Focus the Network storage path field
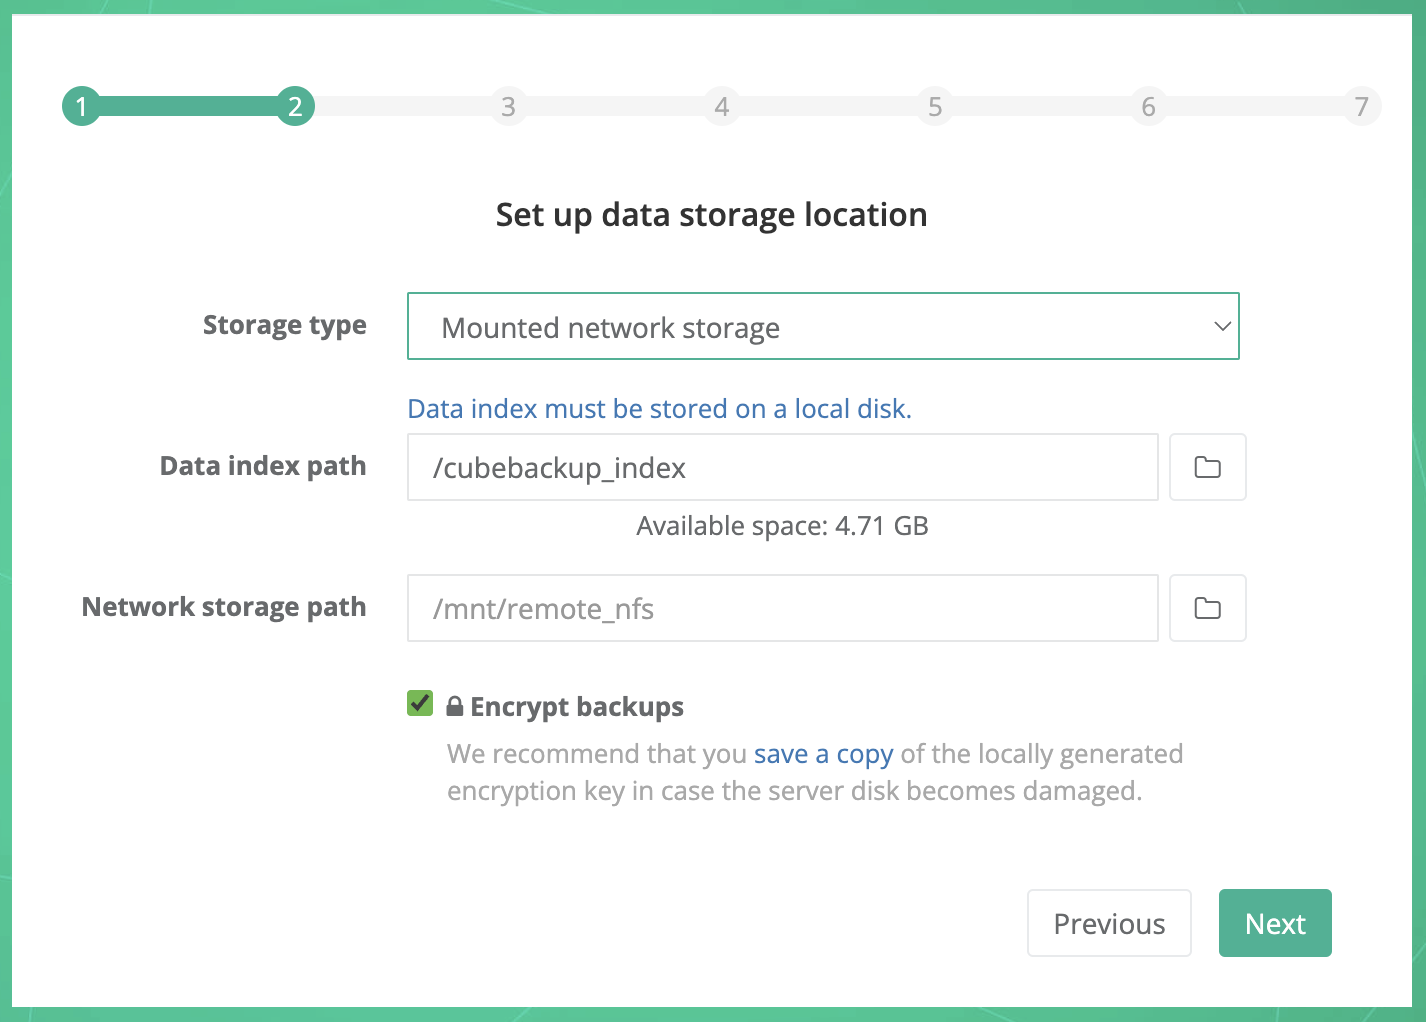Image resolution: width=1426 pixels, height=1022 pixels. coord(782,608)
